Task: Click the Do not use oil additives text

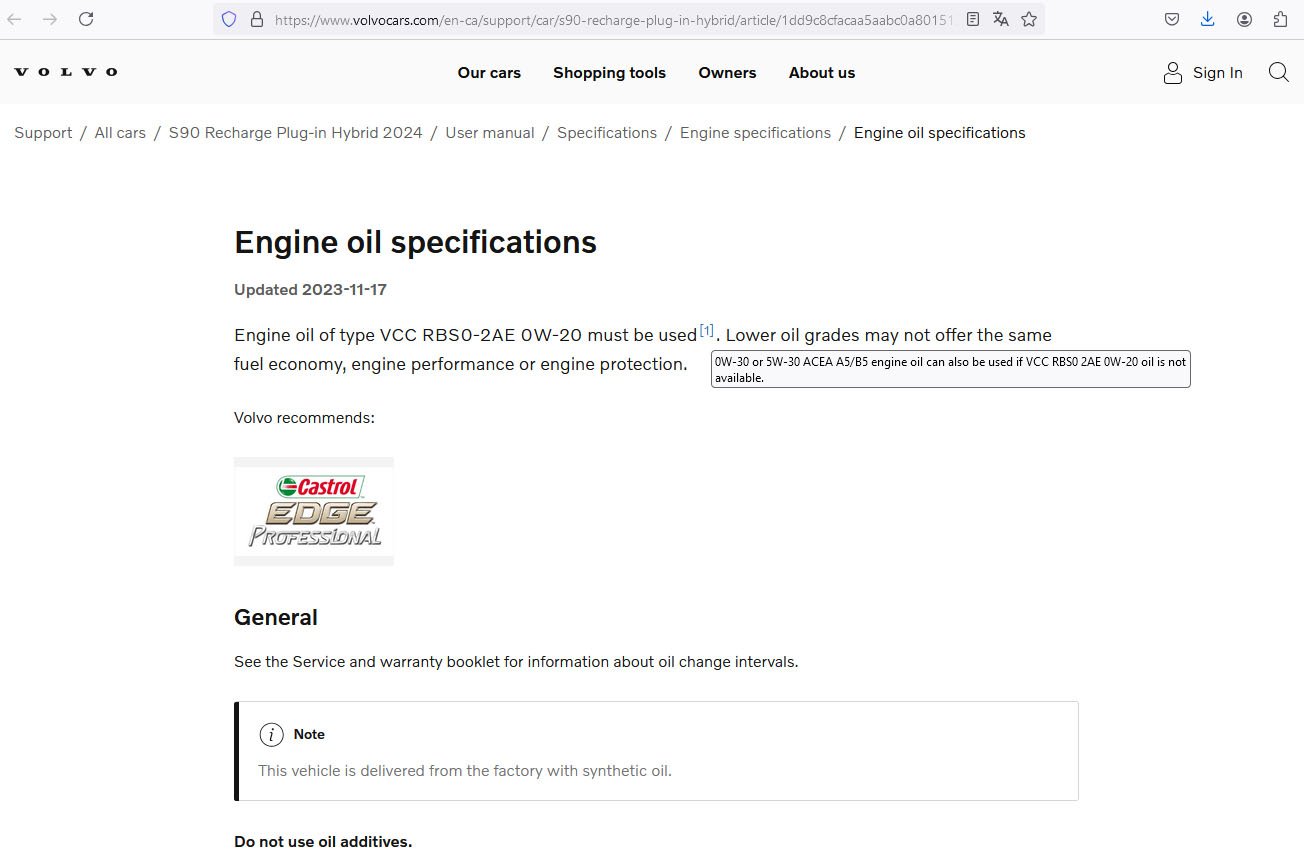Action: point(323,842)
